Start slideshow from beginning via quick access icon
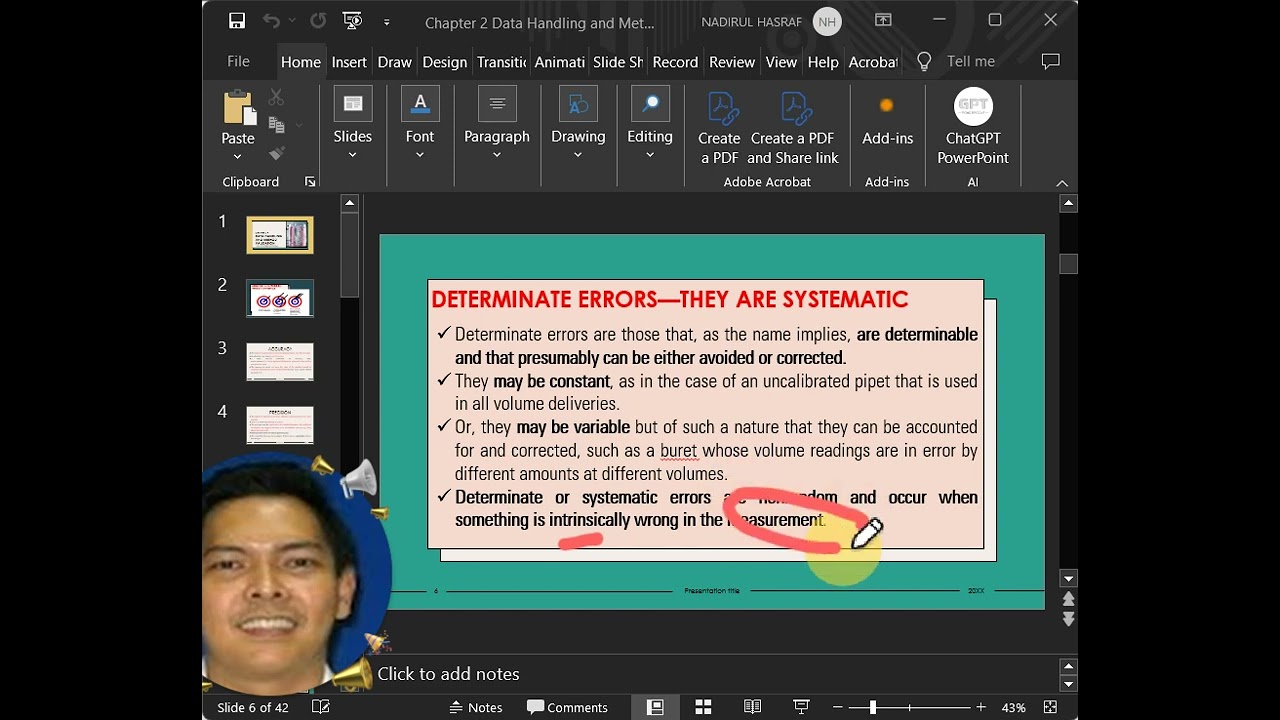 click(352, 21)
